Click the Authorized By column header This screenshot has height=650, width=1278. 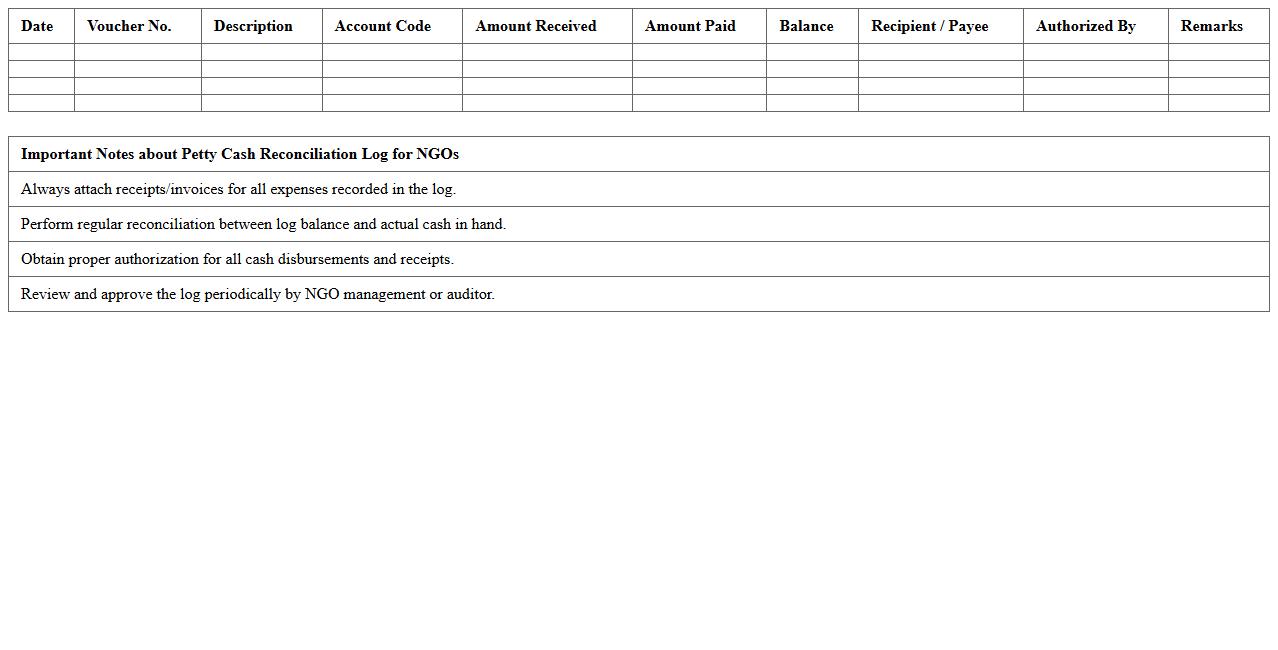click(1086, 26)
